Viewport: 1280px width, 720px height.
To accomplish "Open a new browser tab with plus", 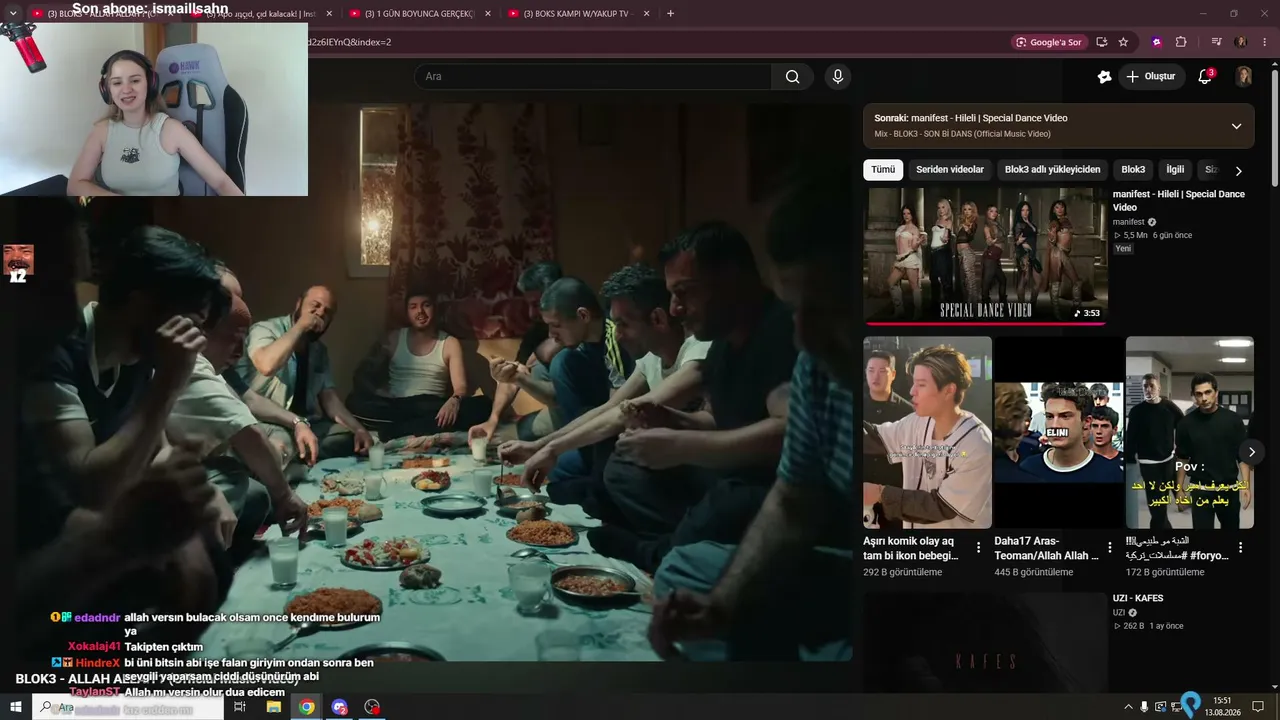I will pyautogui.click(x=670, y=14).
